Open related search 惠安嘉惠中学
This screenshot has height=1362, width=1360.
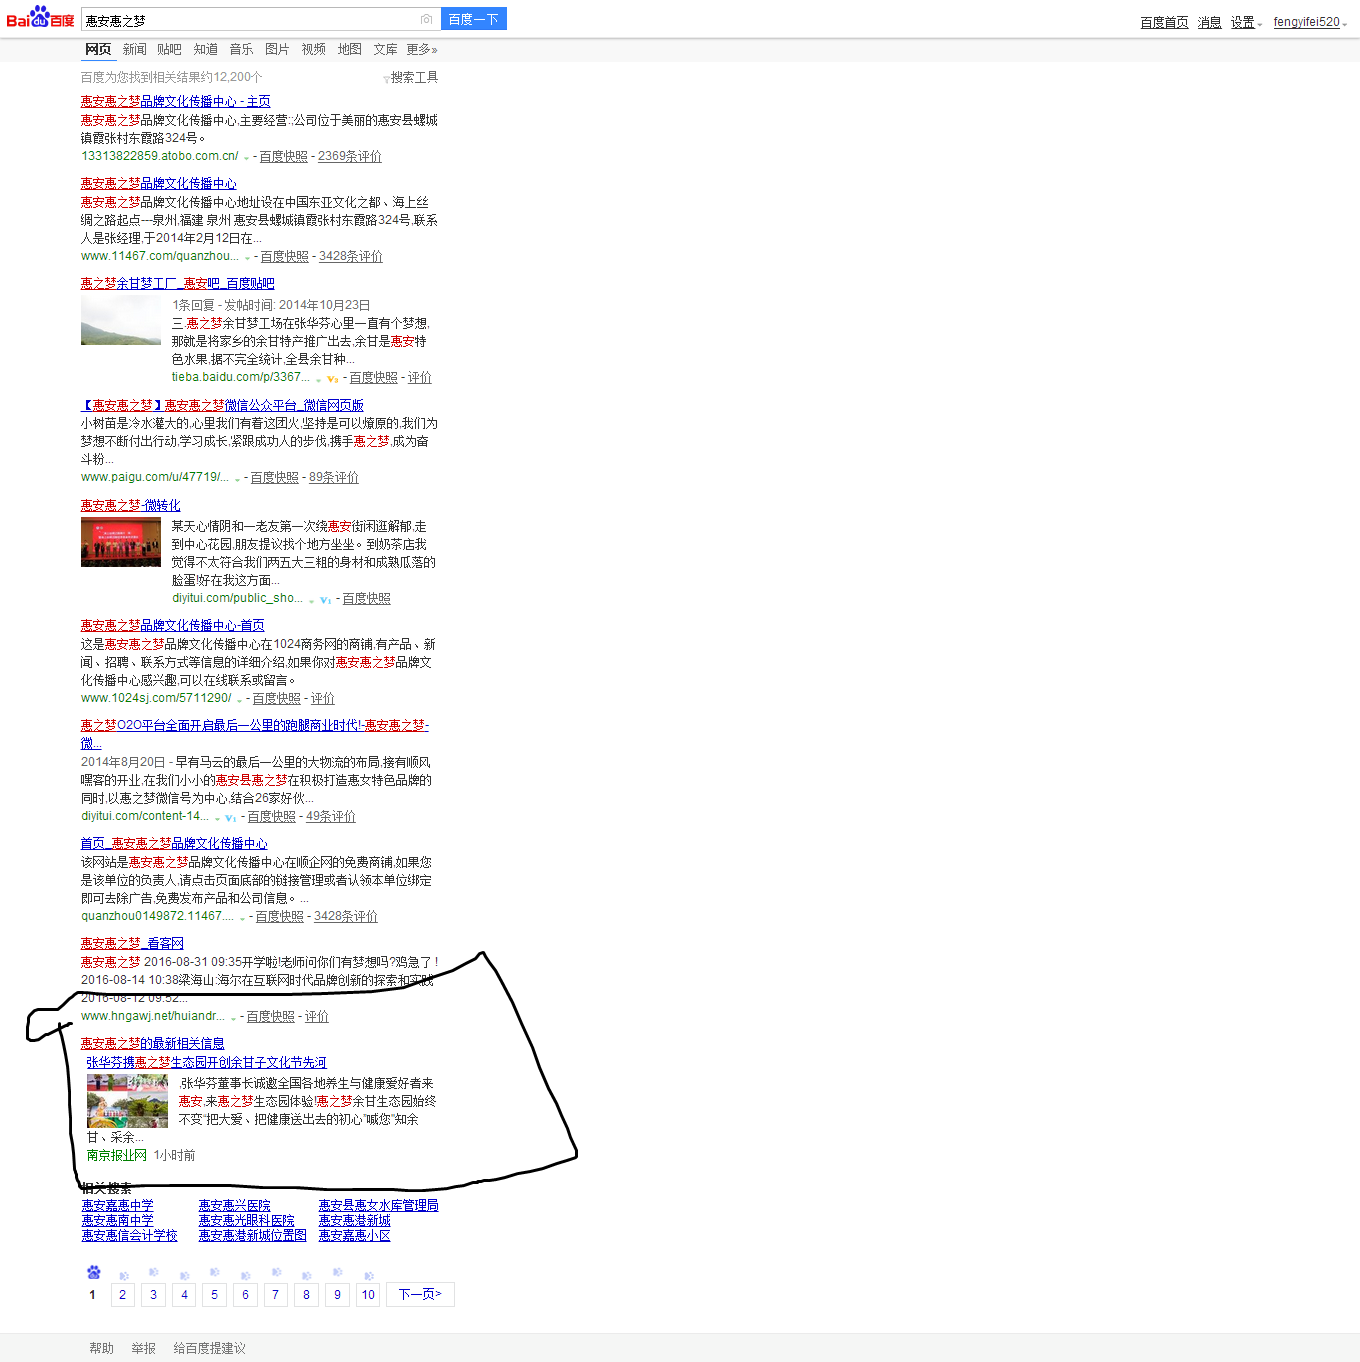pyautogui.click(x=118, y=1206)
